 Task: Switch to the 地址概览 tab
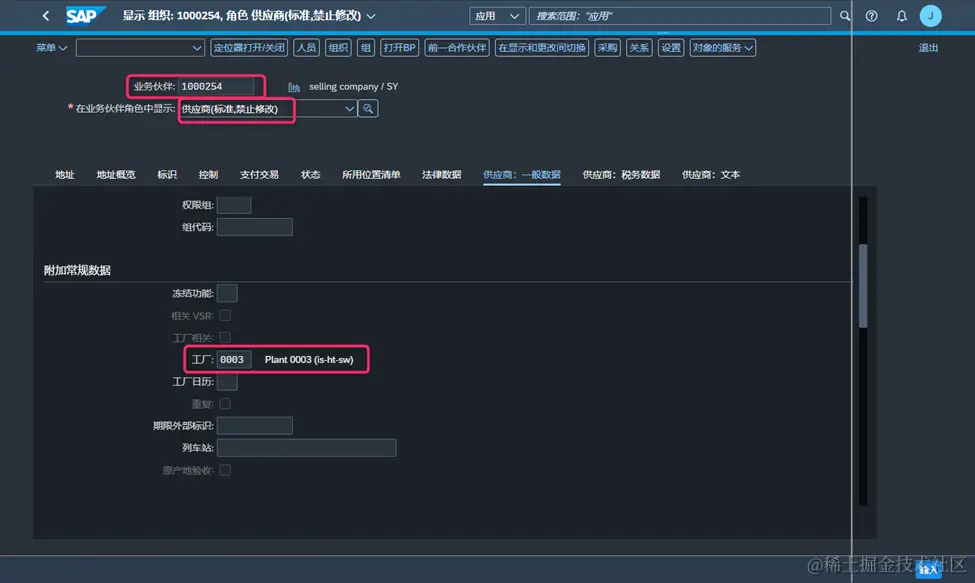click(x=116, y=175)
